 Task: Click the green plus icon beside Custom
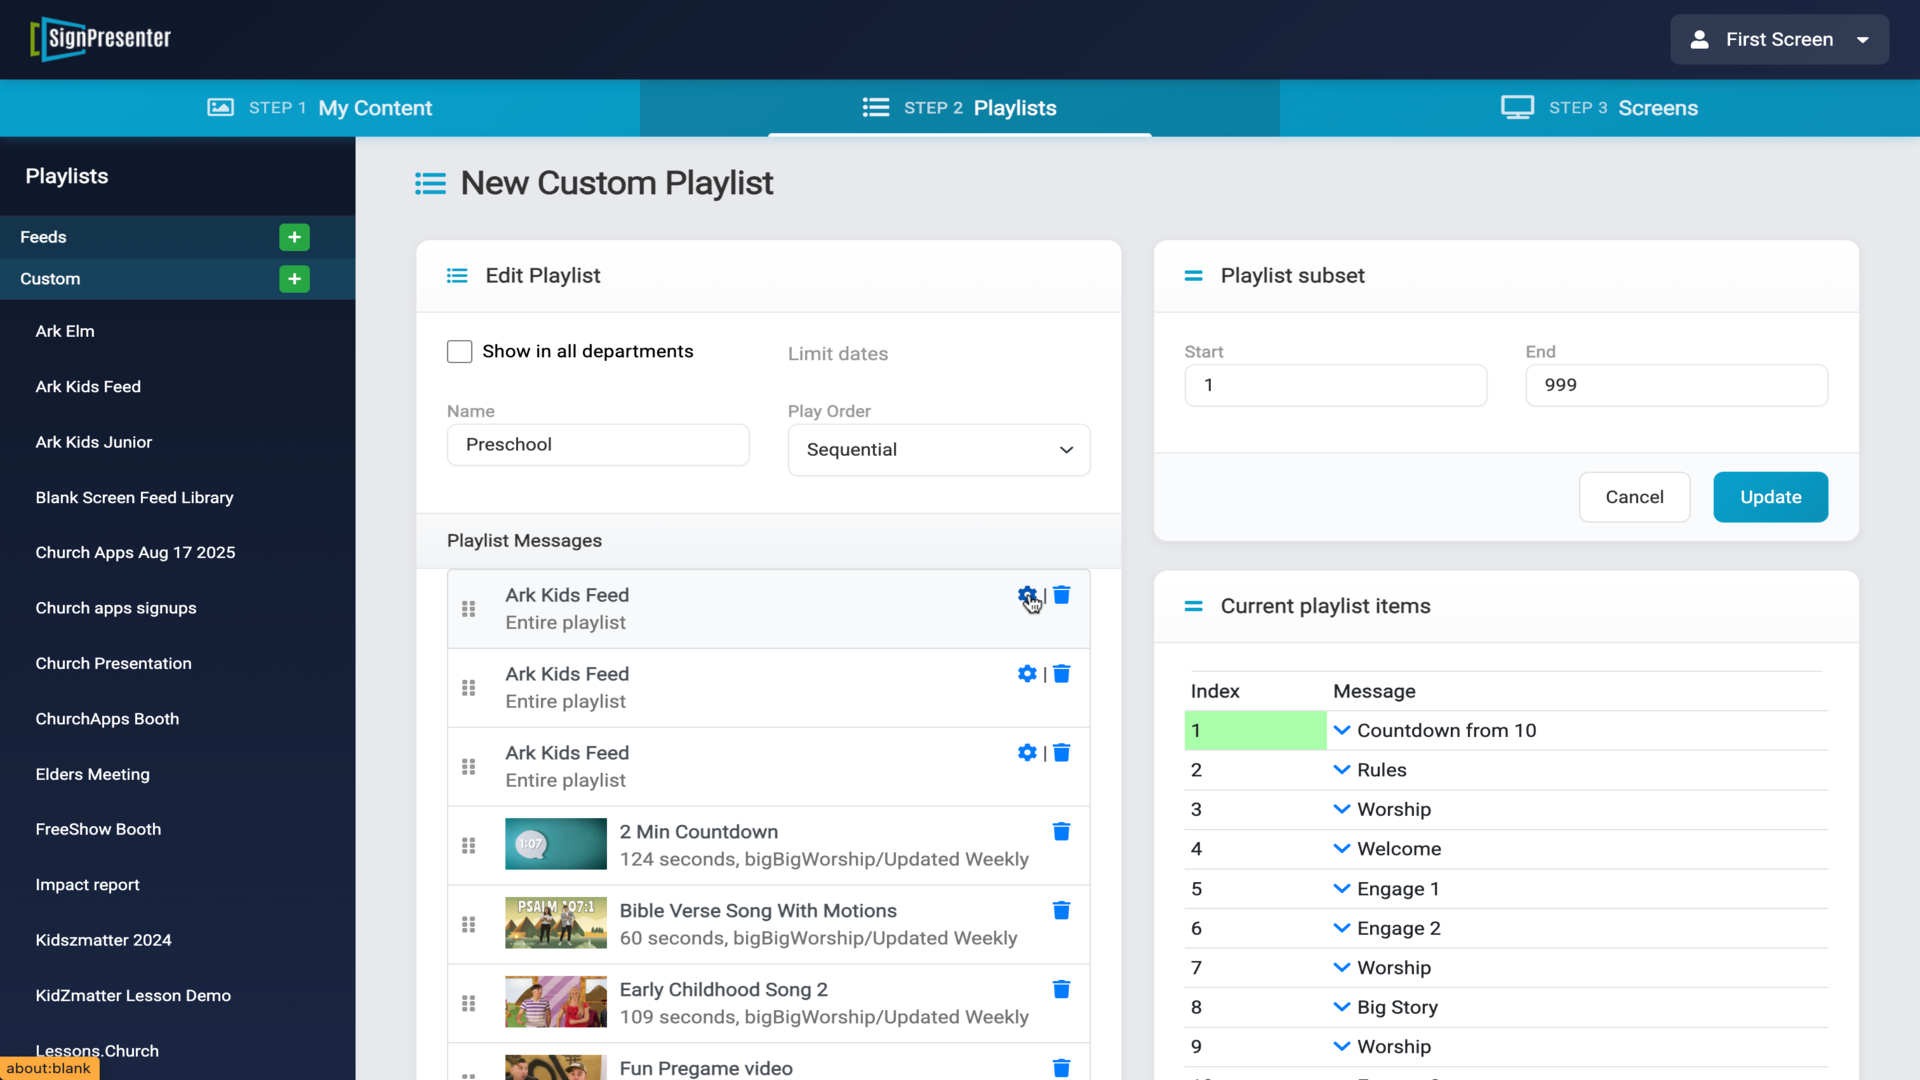pyautogui.click(x=294, y=279)
